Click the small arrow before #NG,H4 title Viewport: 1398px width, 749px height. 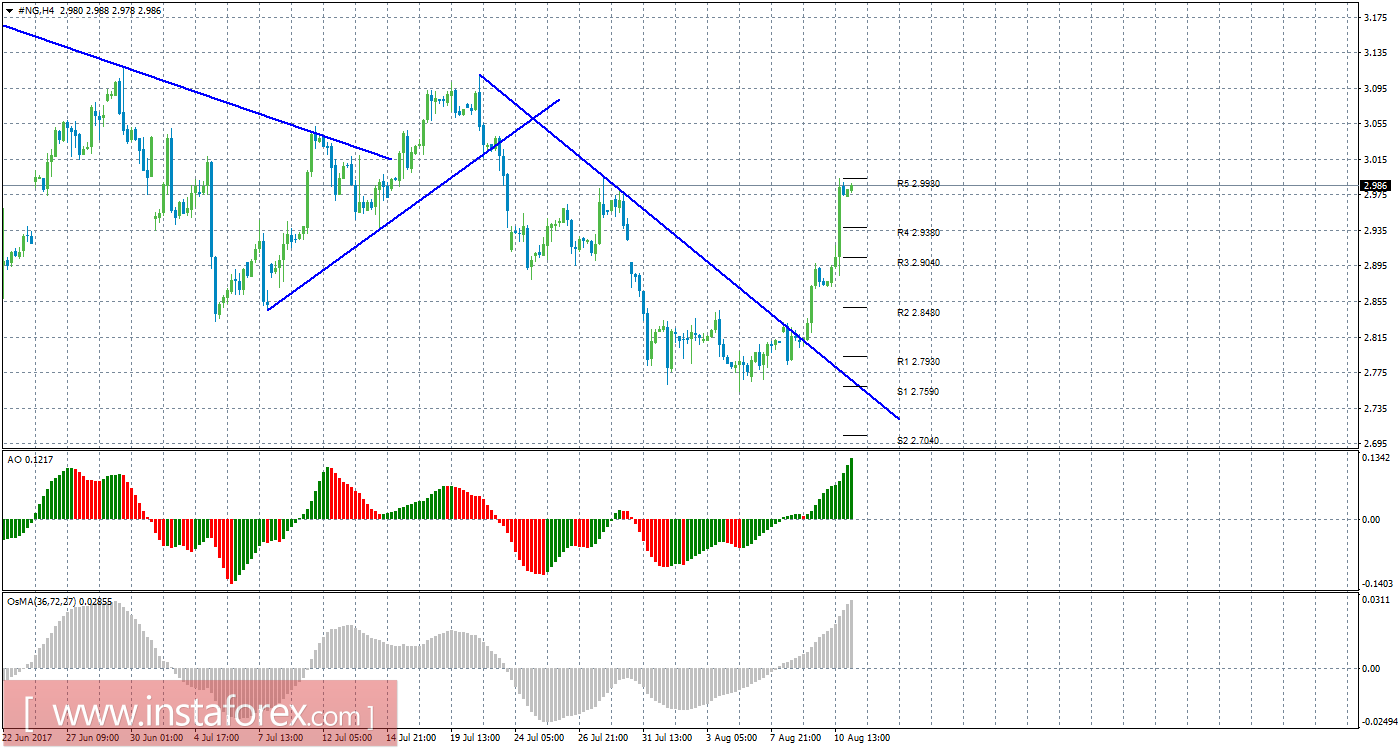coord(9,10)
